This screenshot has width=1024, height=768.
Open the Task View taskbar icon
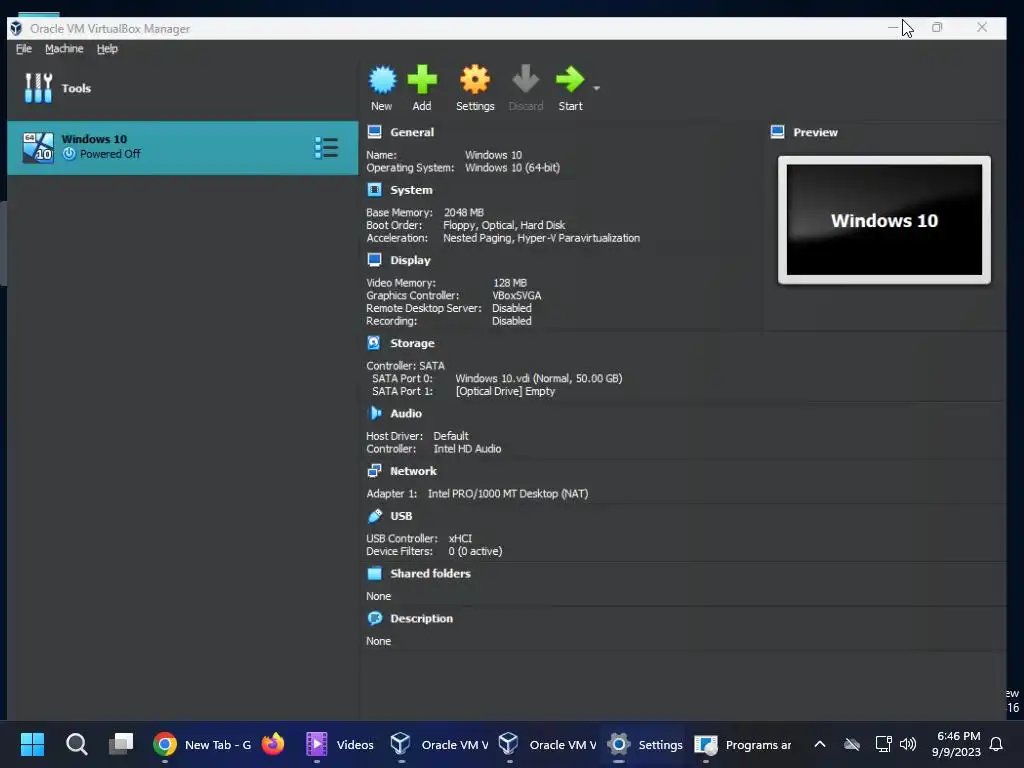click(x=121, y=744)
